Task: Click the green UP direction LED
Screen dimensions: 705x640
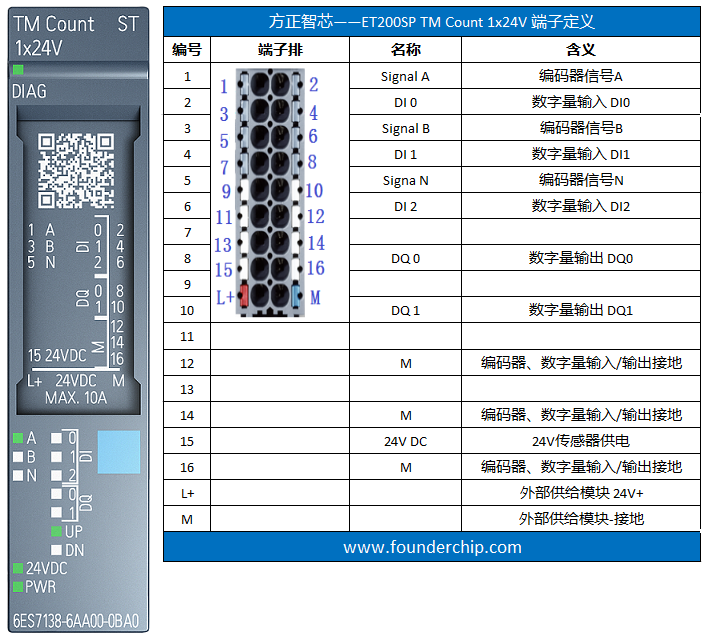Action: pyautogui.click(x=57, y=531)
